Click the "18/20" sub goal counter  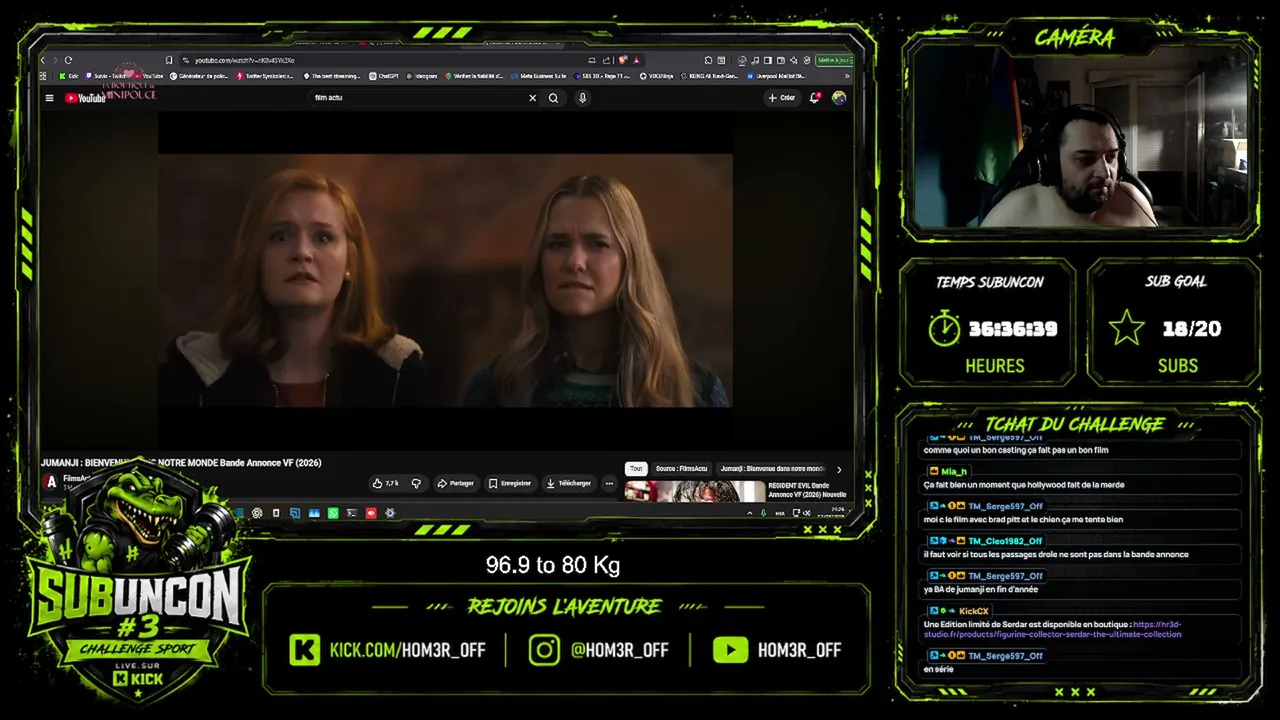click(x=1192, y=329)
